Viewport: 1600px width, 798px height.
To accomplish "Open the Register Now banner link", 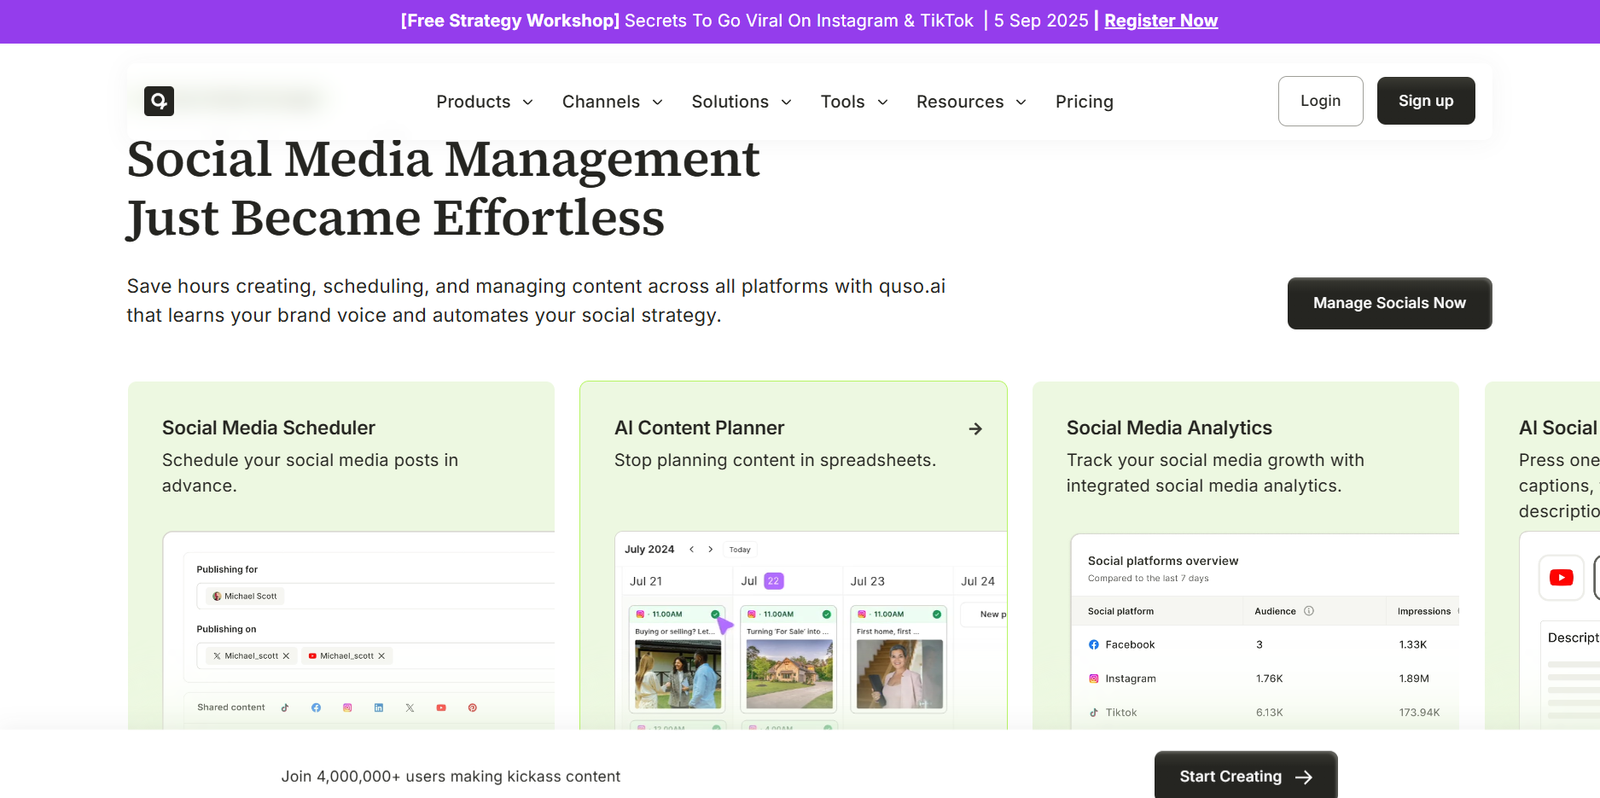I will tap(1161, 21).
